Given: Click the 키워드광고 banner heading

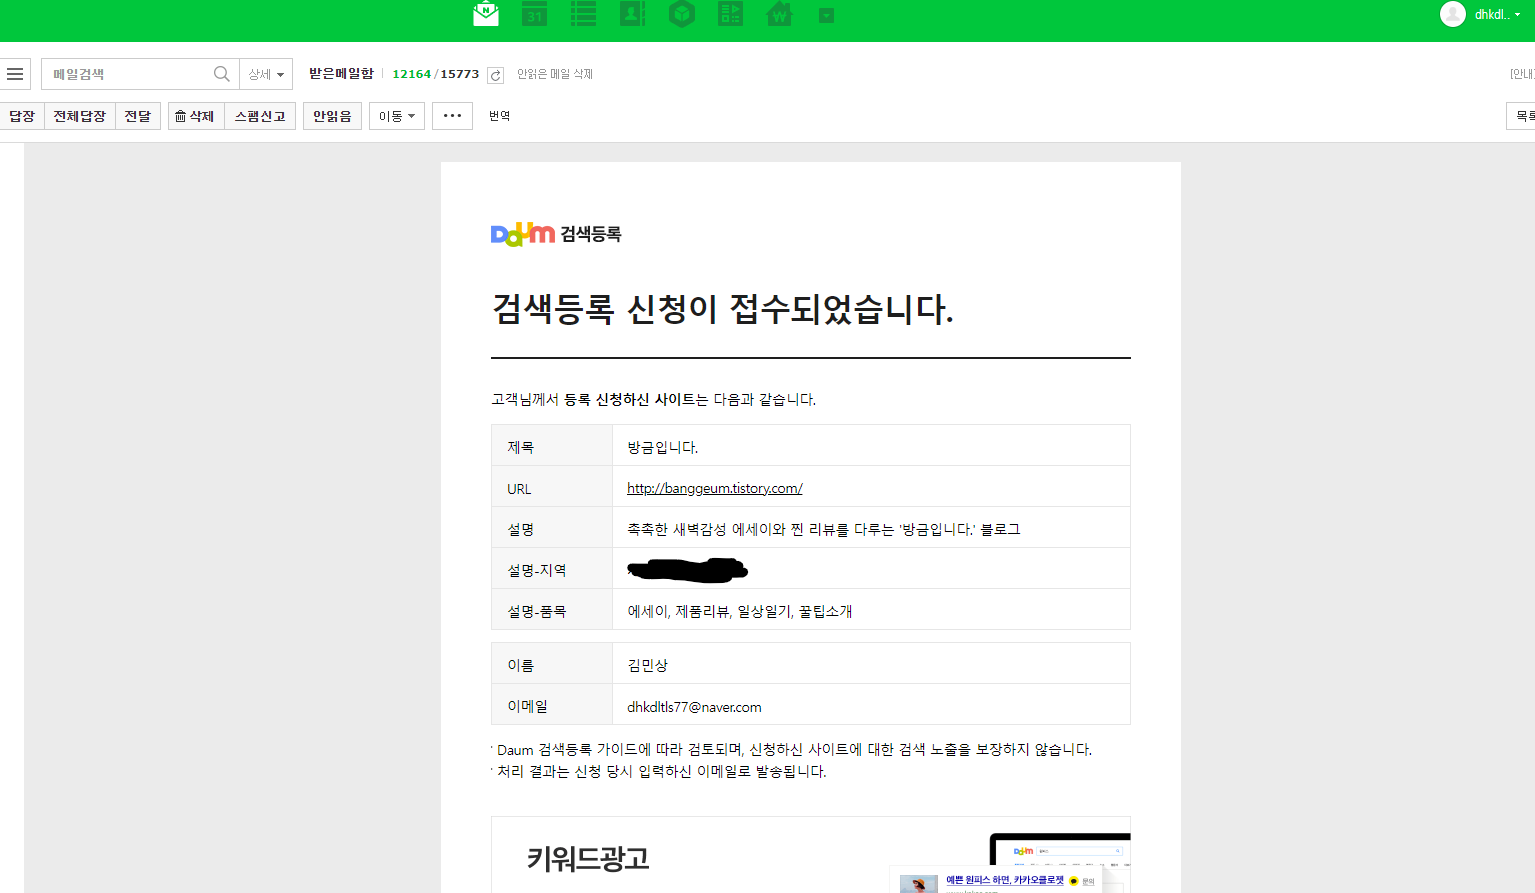Looking at the screenshot, I should (x=588, y=858).
